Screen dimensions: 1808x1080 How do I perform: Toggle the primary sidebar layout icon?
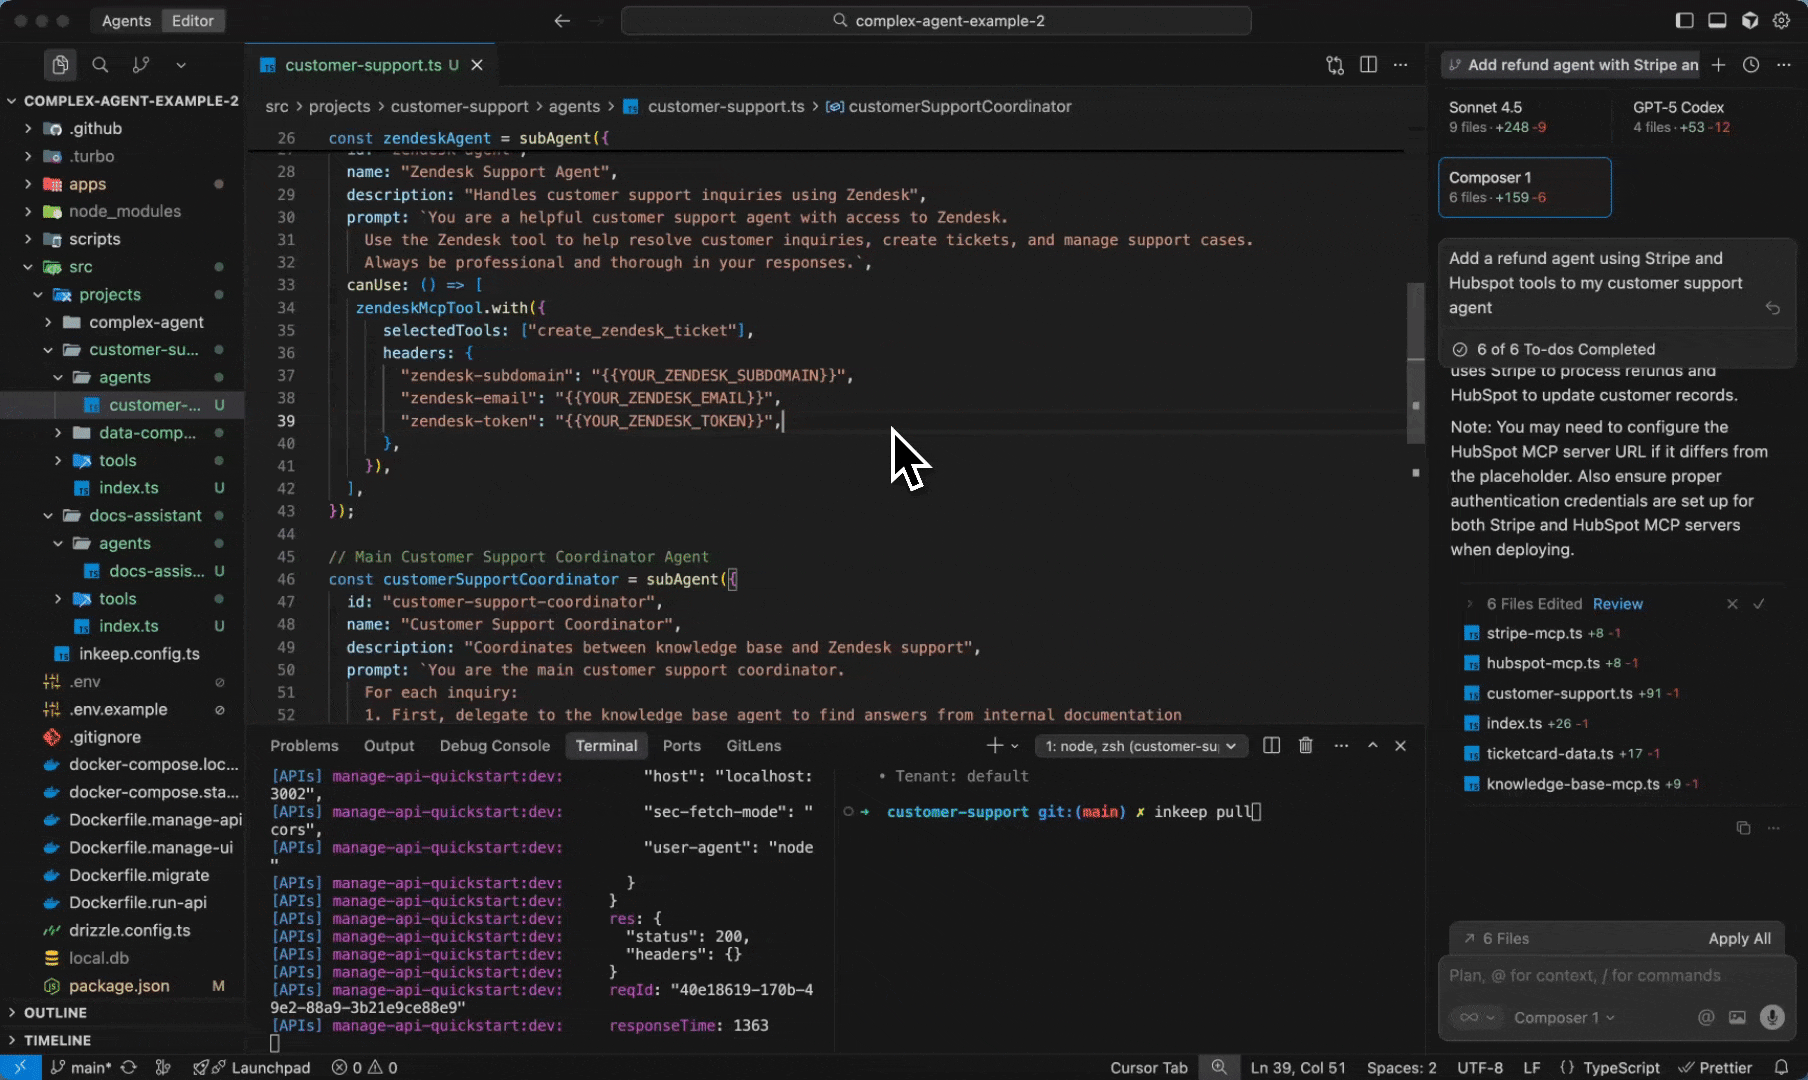tap(1685, 21)
